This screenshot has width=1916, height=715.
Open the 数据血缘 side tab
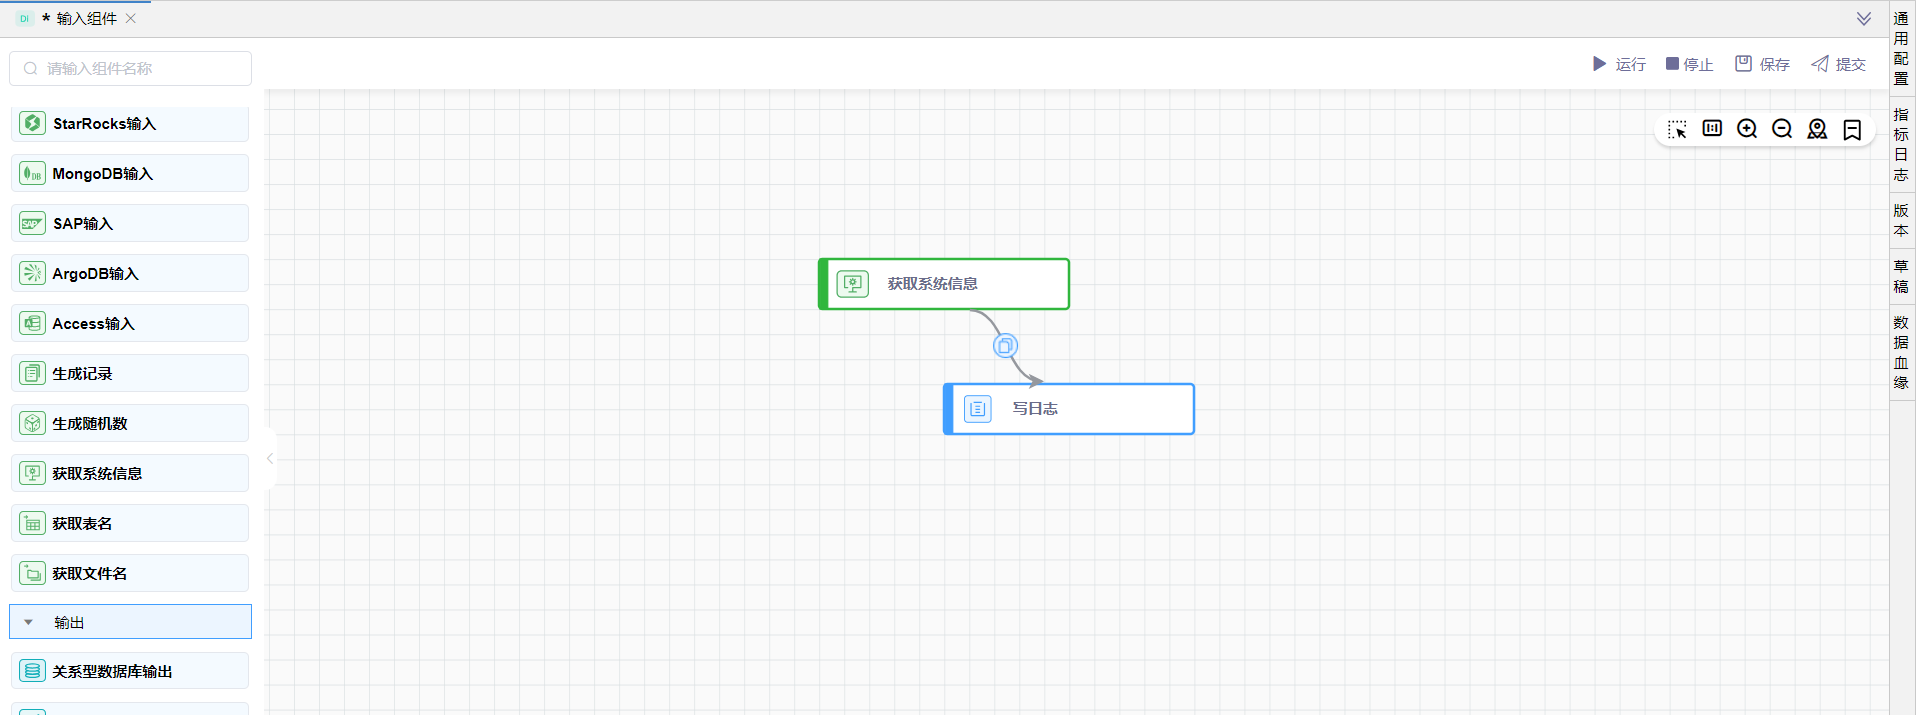(x=1901, y=352)
